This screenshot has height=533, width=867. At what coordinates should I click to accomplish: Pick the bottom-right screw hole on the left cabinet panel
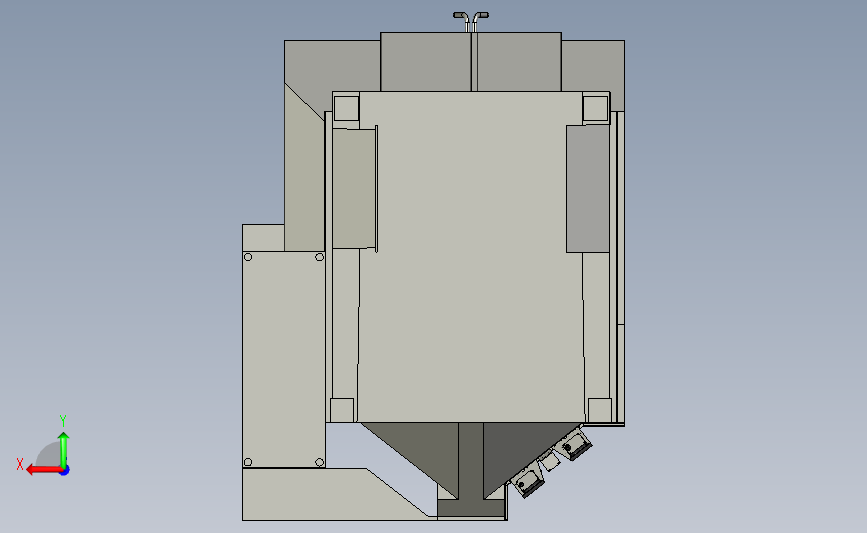(x=319, y=462)
